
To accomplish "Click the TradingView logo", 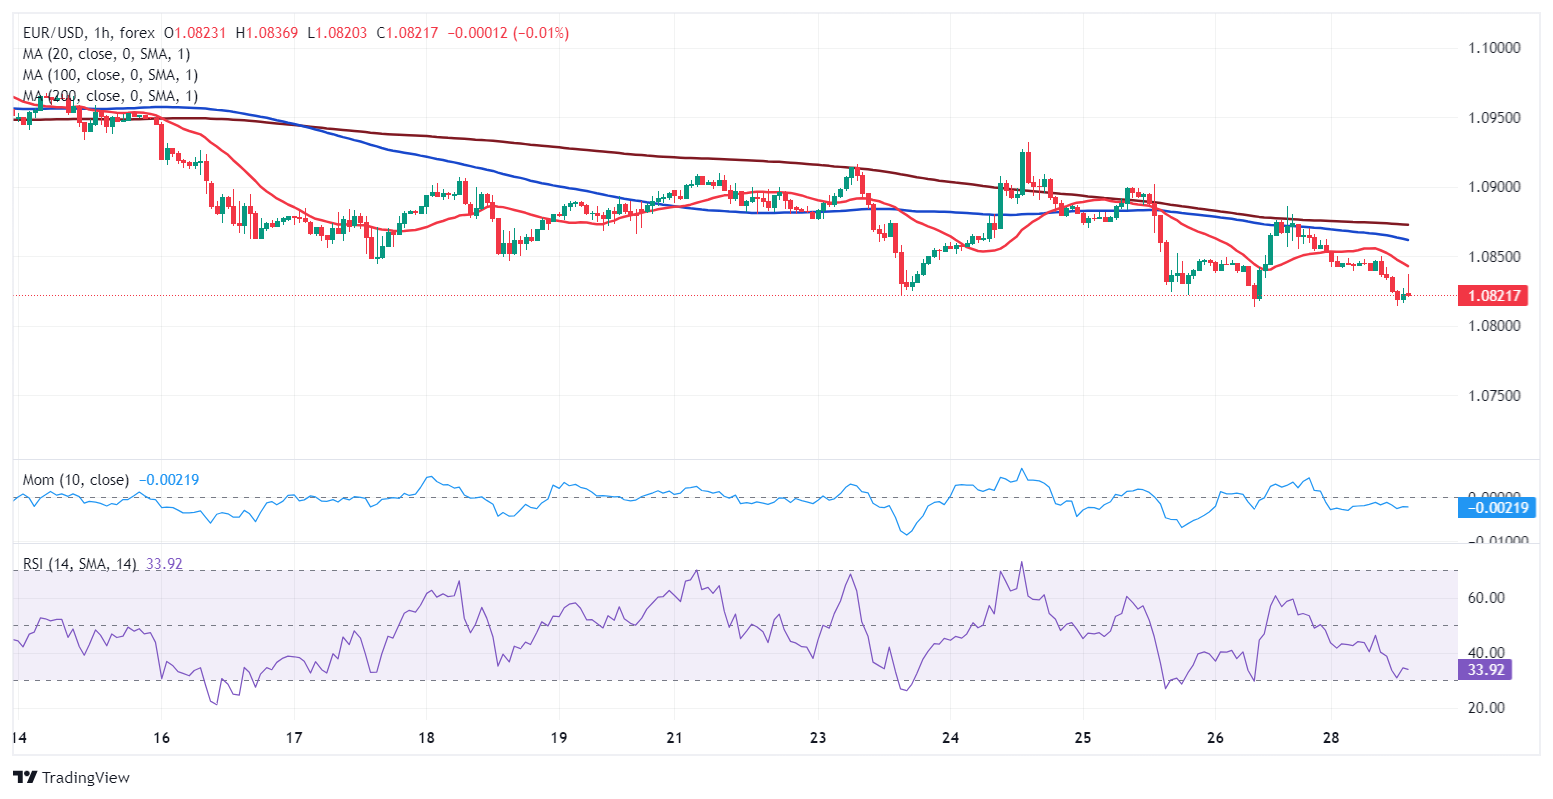I will pyautogui.click(x=71, y=777).
